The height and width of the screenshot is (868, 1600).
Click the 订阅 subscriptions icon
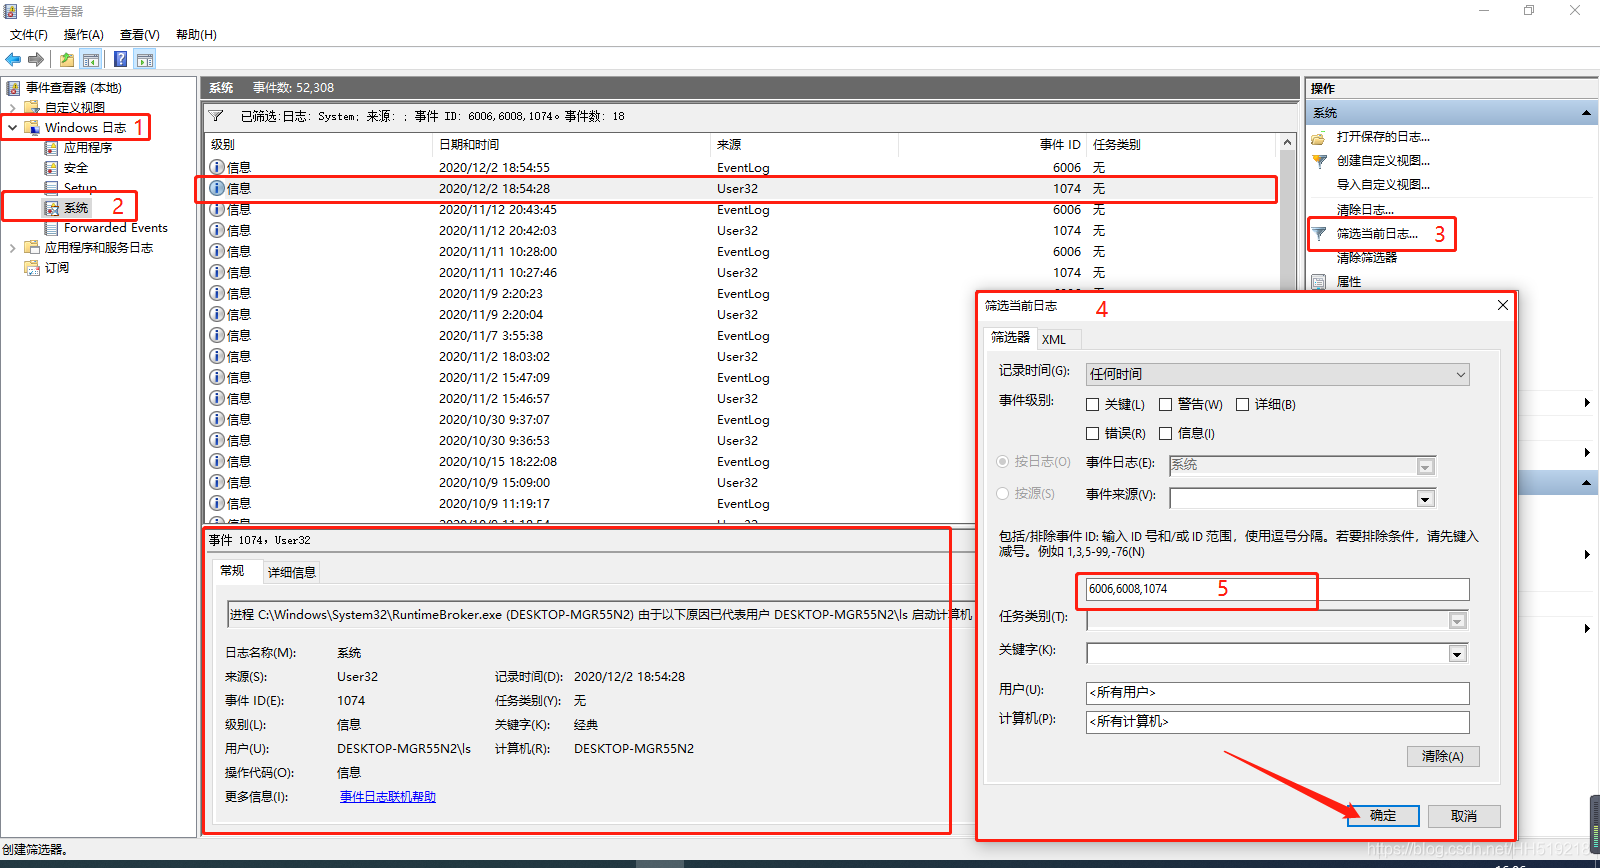pyautogui.click(x=32, y=267)
